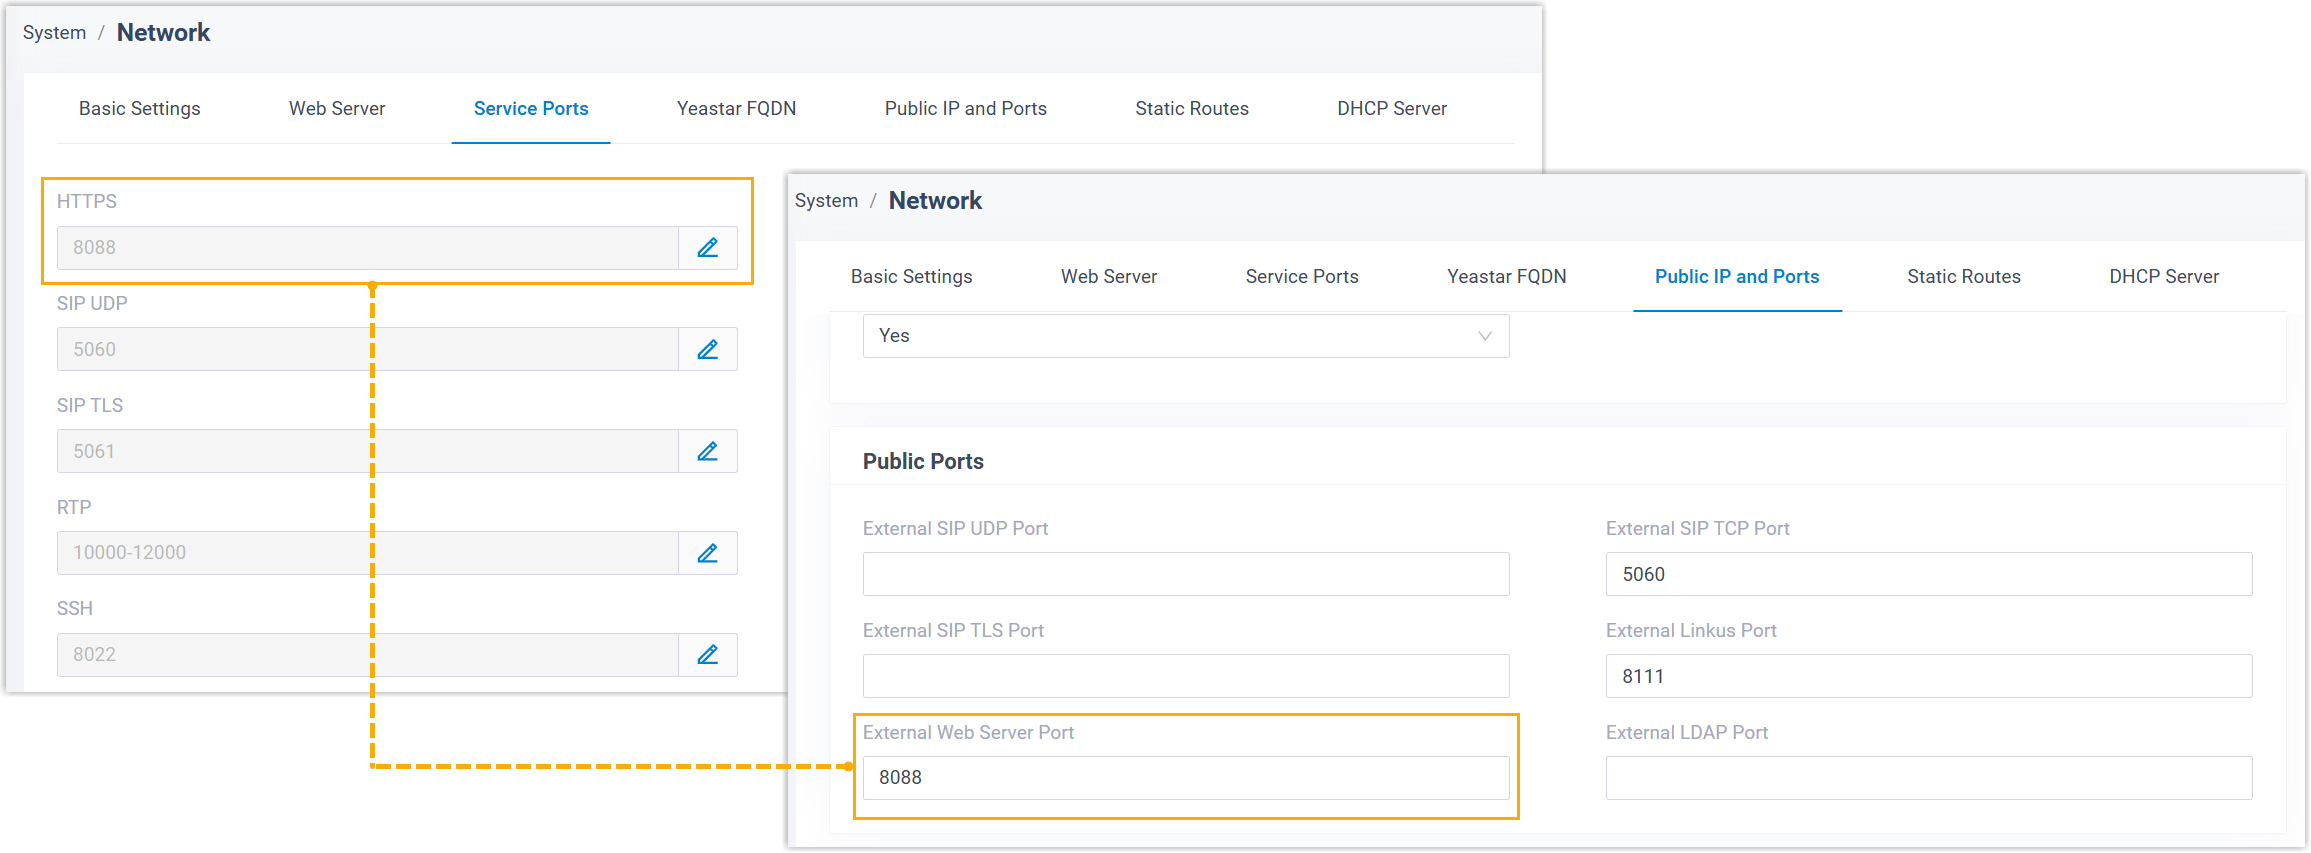Viewport: 2311px width, 853px height.
Task: Click the External SIP TCP Port field
Action: 1928,575
